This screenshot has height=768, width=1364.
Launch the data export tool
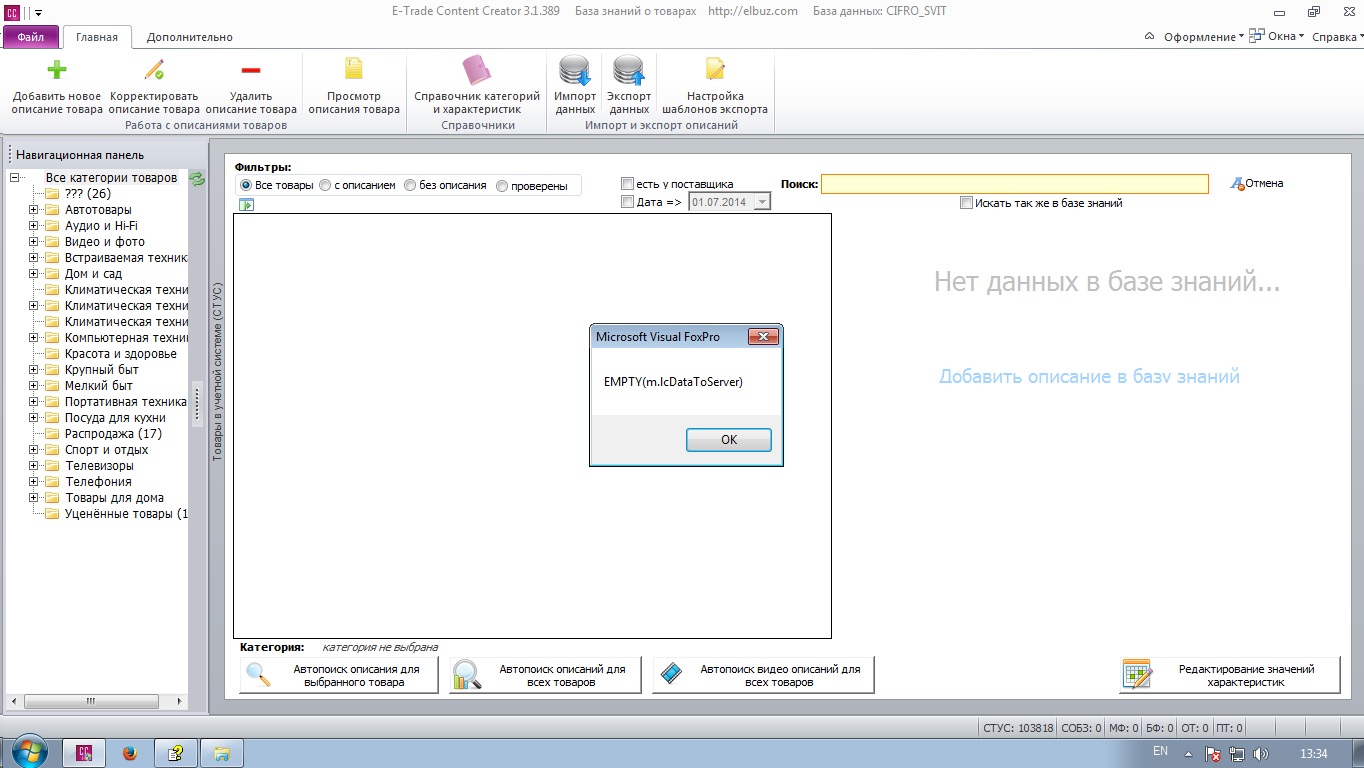click(629, 71)
